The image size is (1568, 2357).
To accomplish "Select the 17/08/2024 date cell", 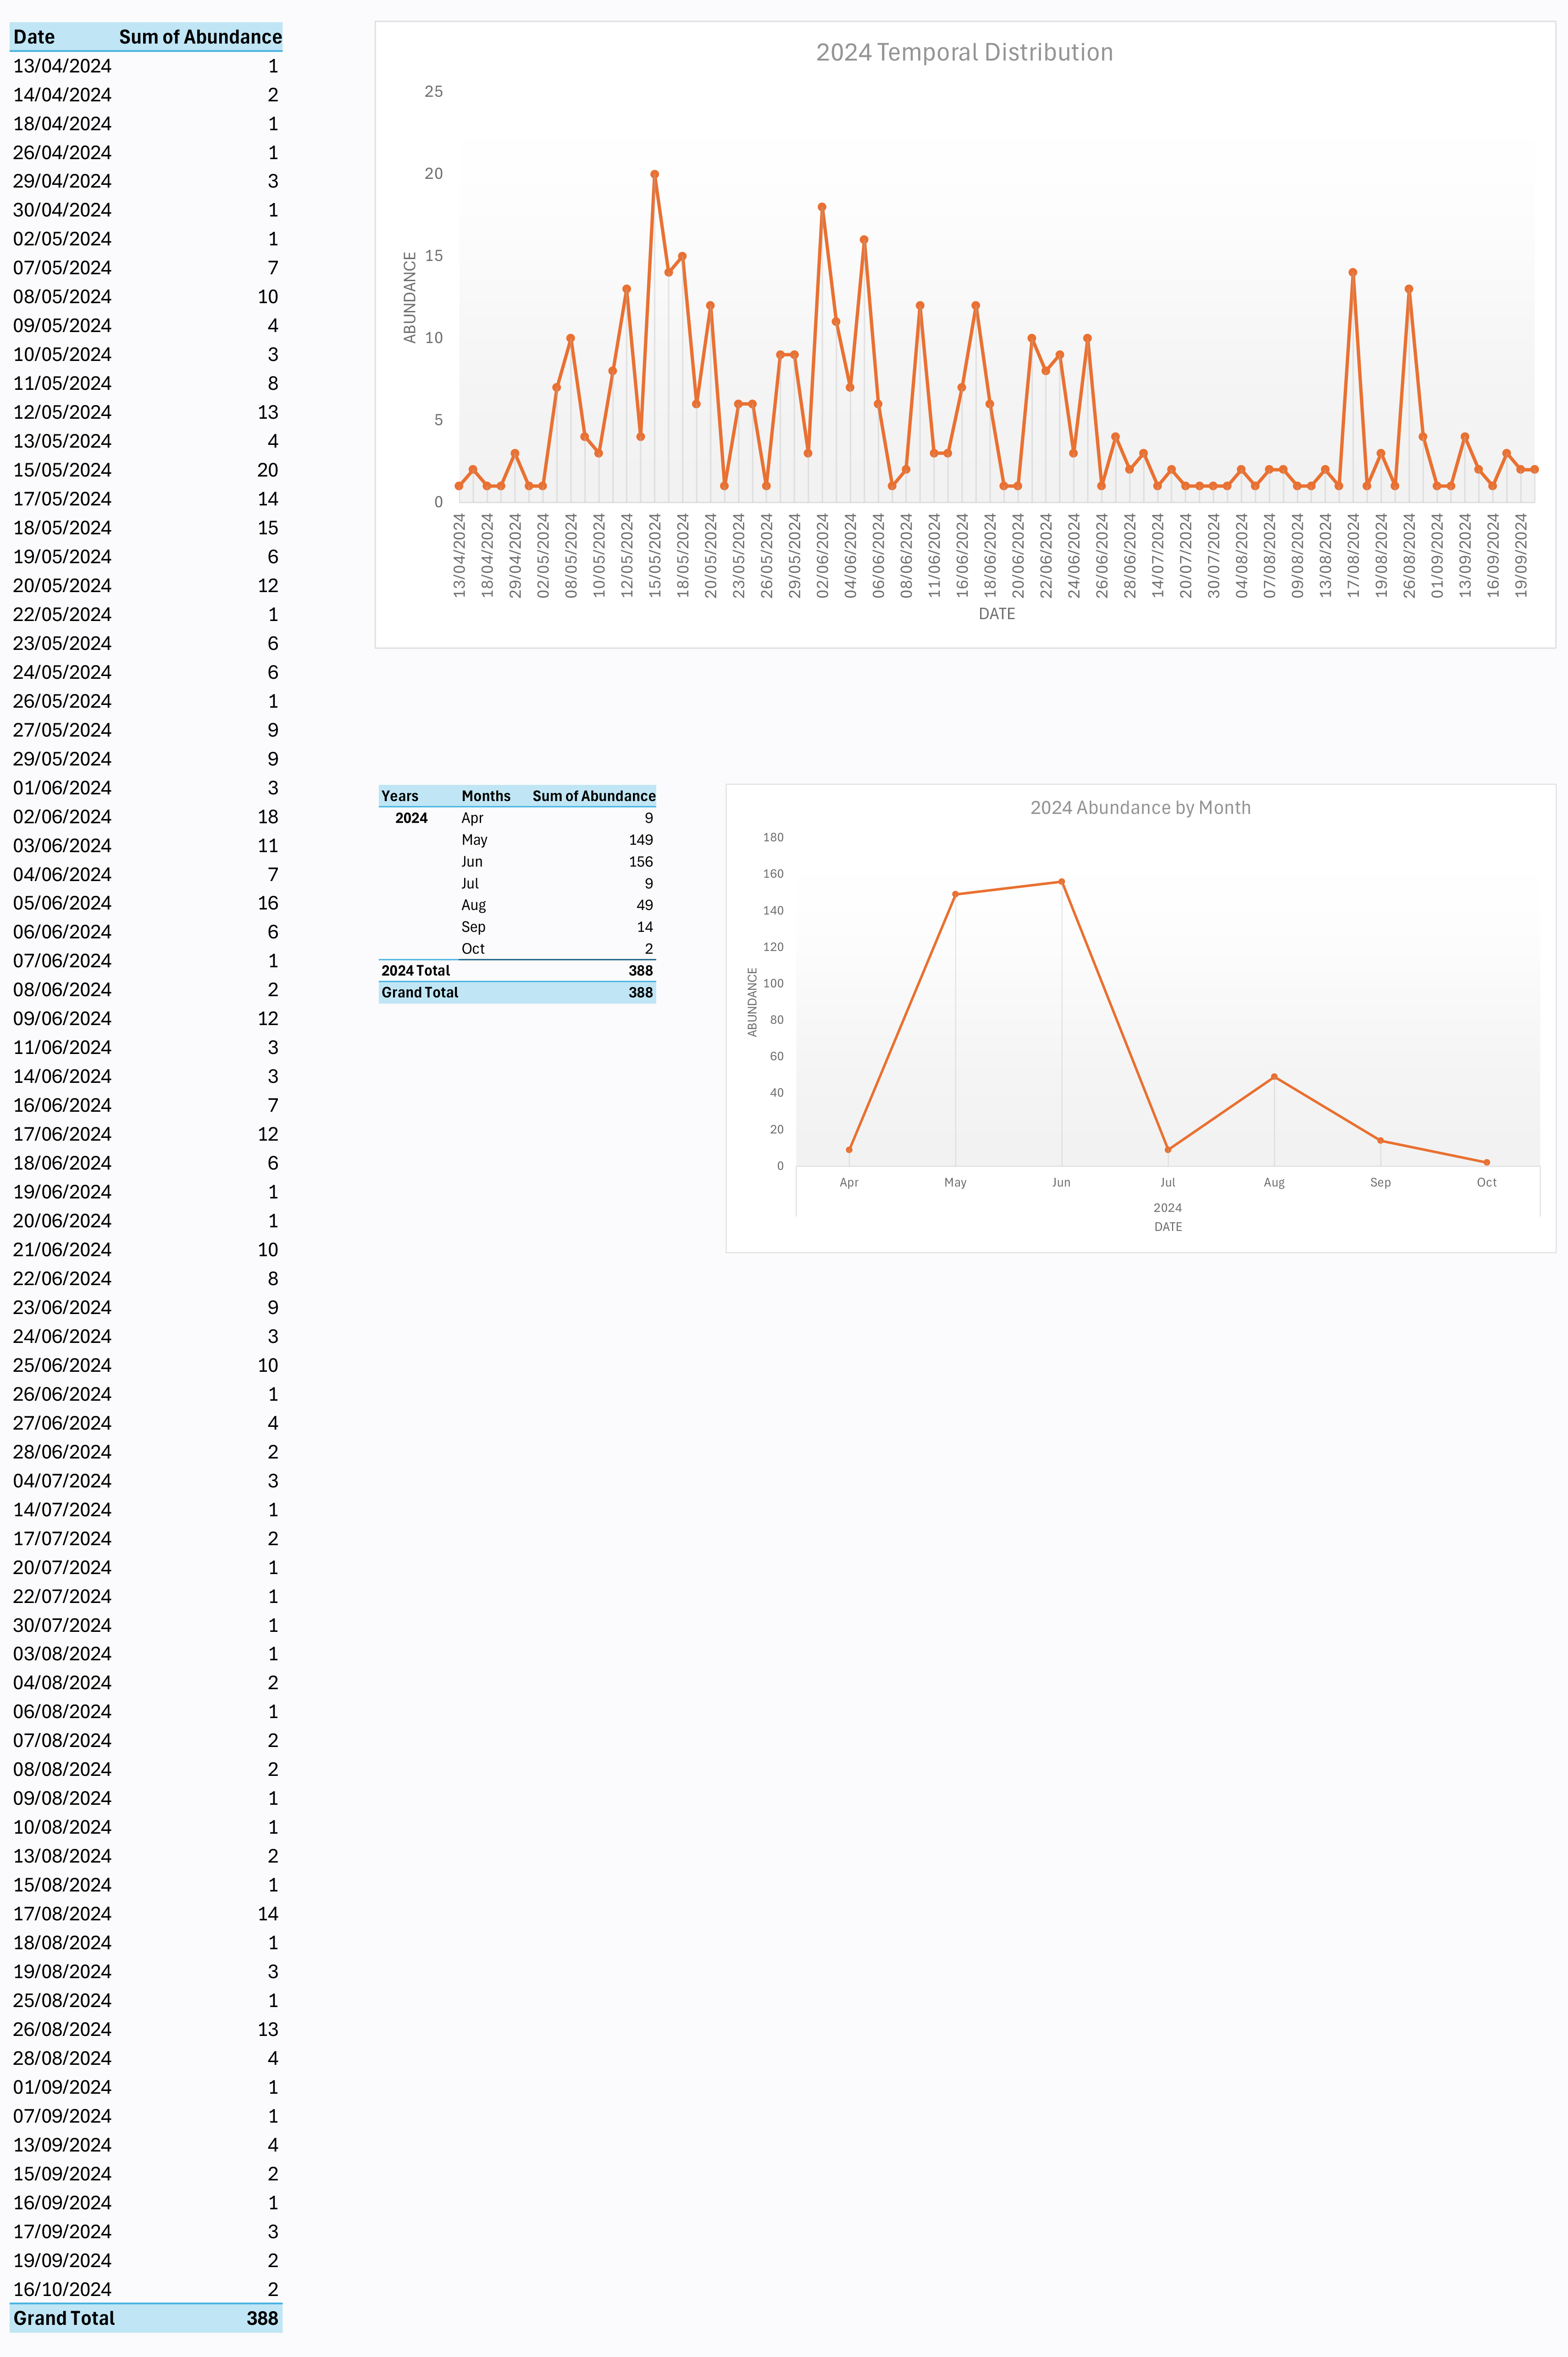I will click(62, 1914).
